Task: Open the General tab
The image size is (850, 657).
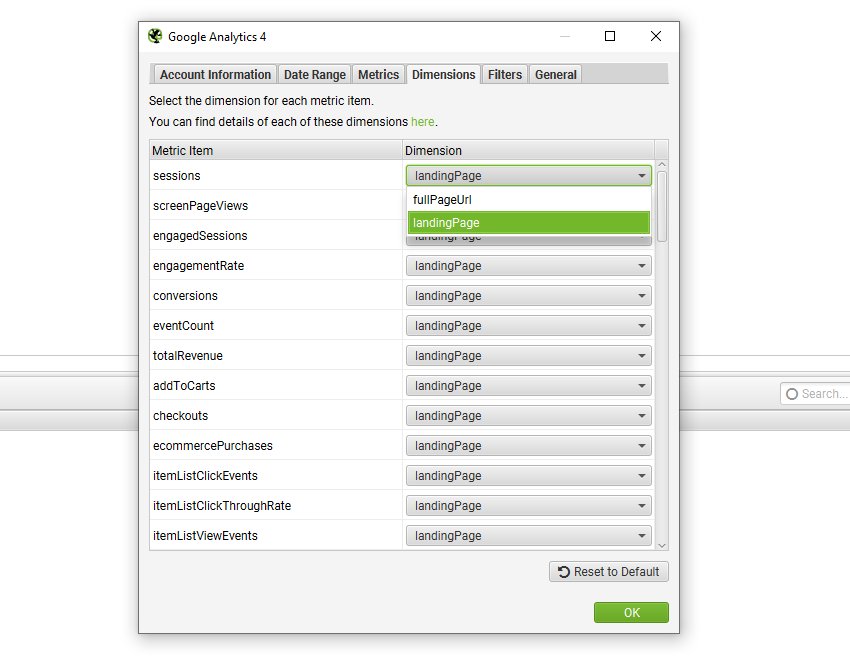Action: click(556, 74)
